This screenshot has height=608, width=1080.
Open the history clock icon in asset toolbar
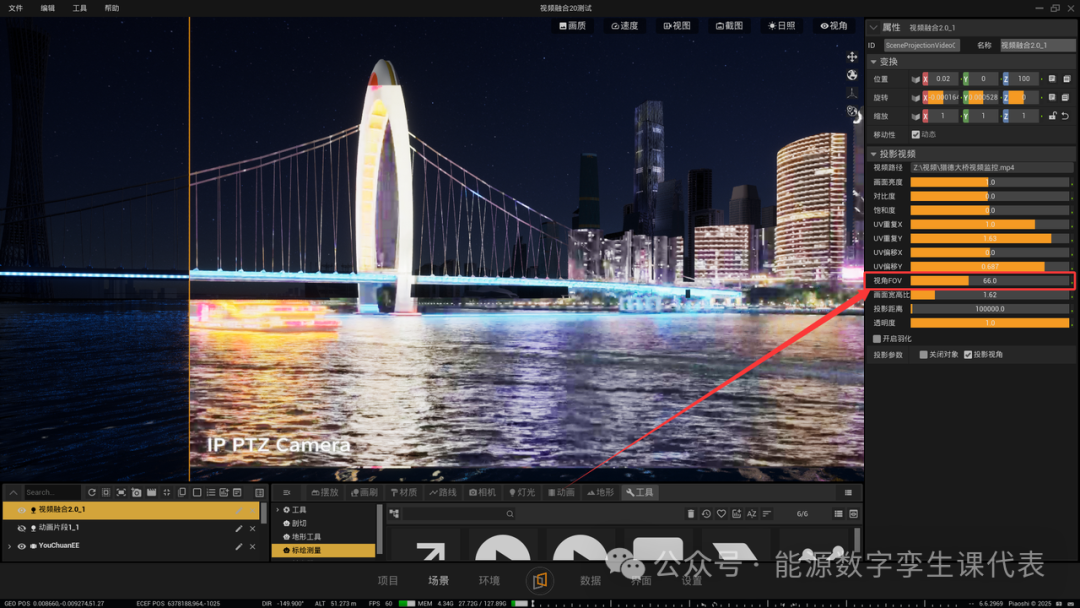click(x=706, y=514)
